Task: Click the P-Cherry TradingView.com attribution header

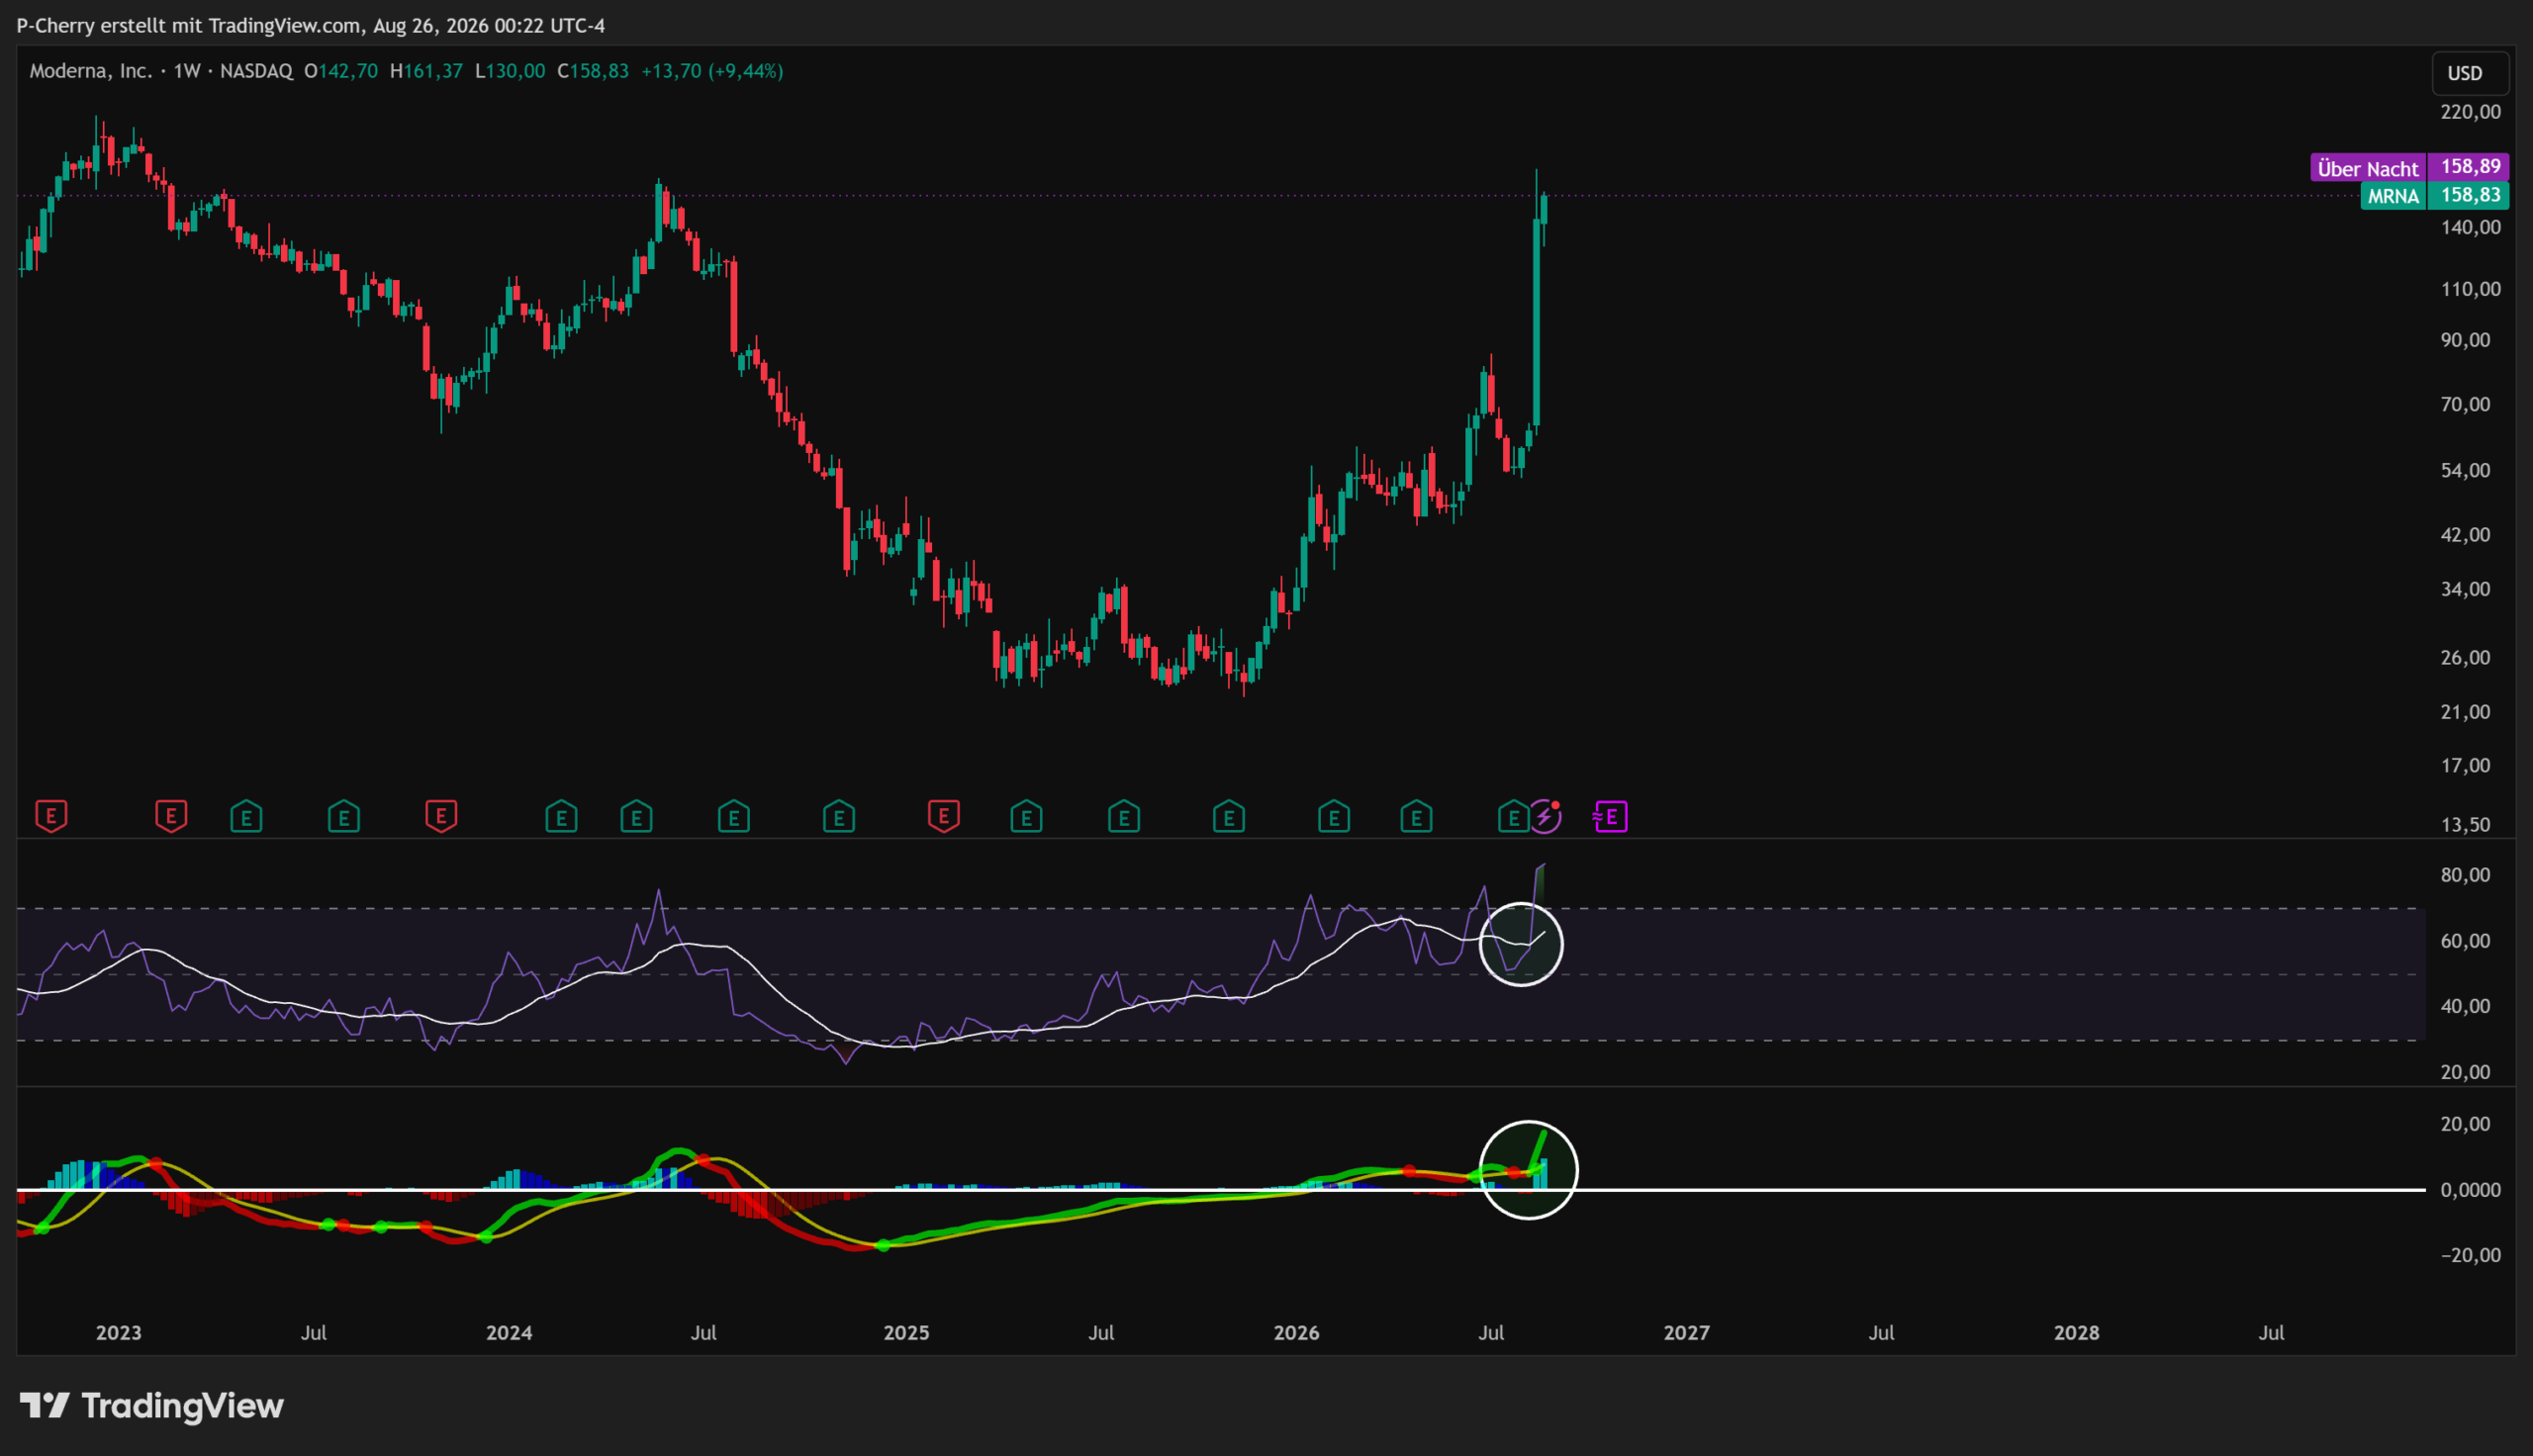Action: coord(311,25)
